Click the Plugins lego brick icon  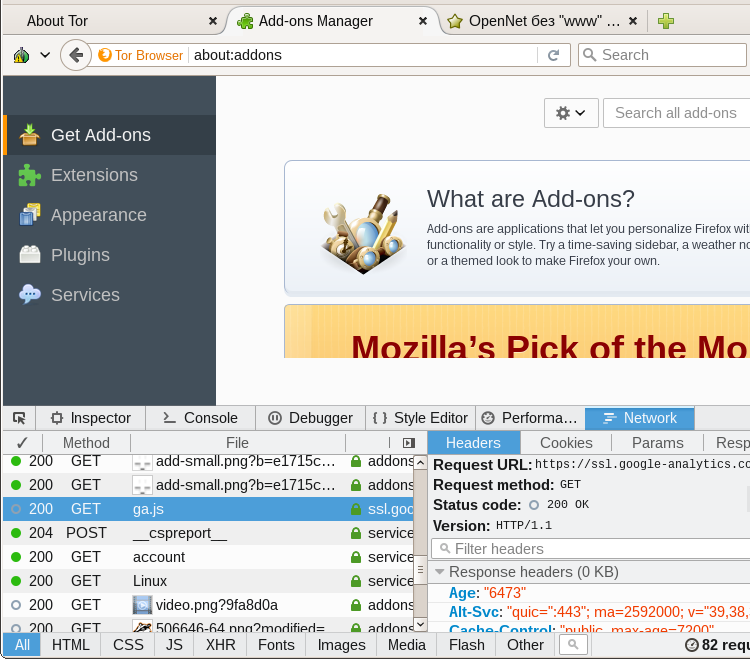pyautogui.click(x=30, y=254)
